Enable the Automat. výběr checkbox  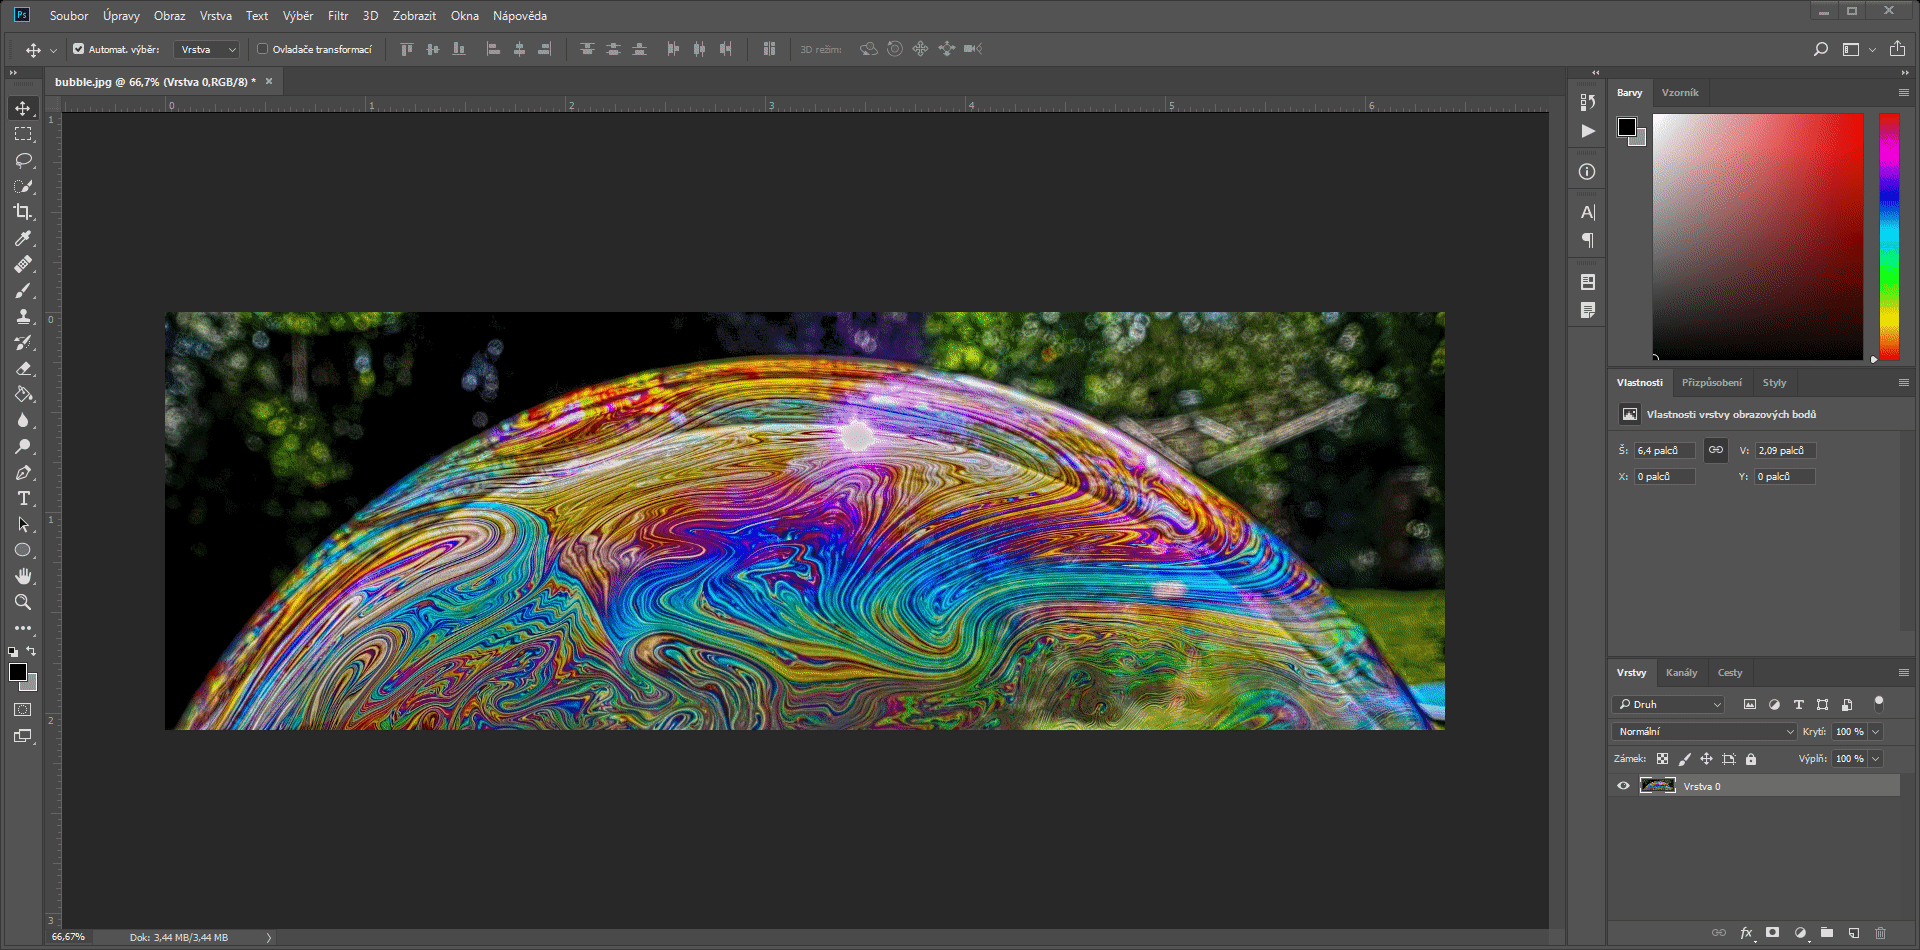coord(77,48)
